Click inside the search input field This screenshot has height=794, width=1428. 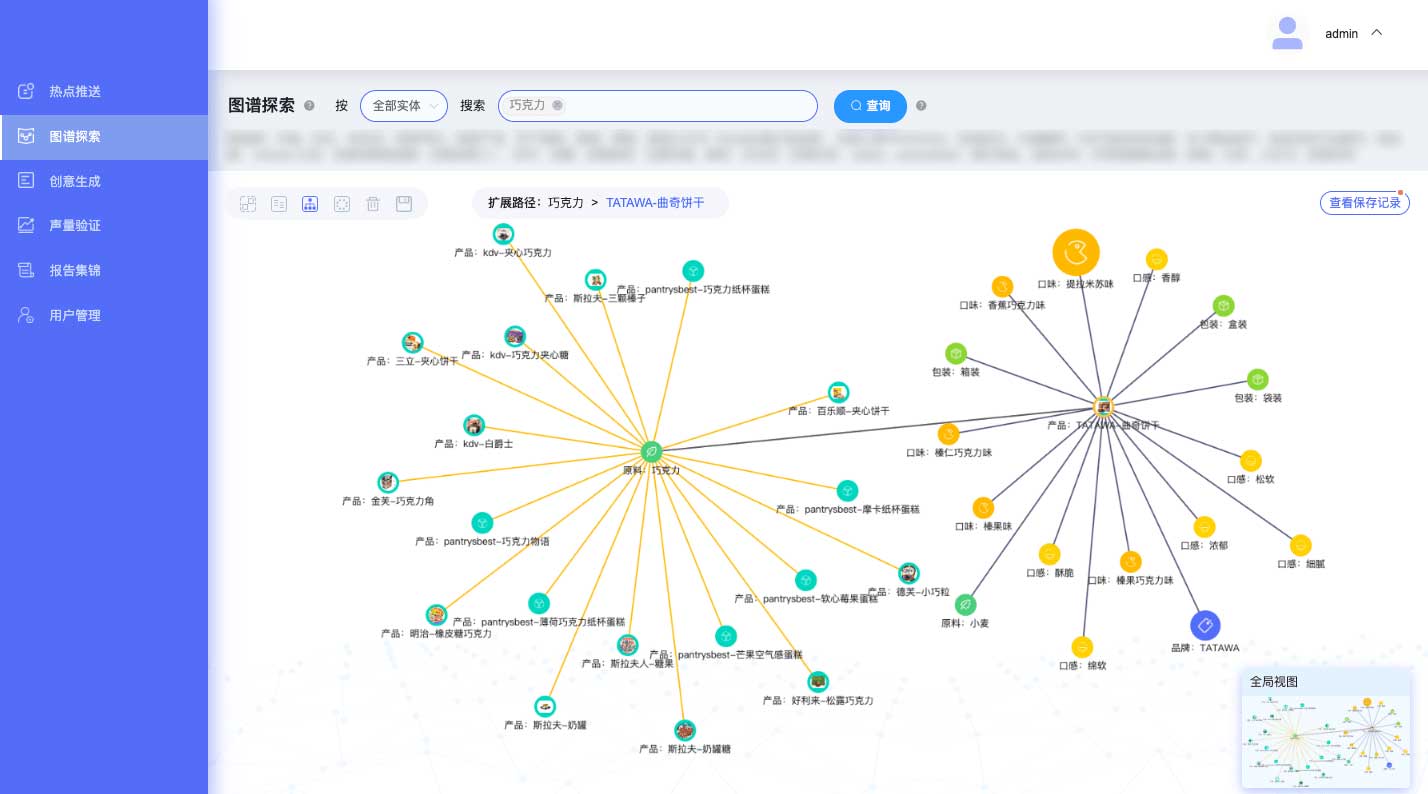click(x=690, y=106)
